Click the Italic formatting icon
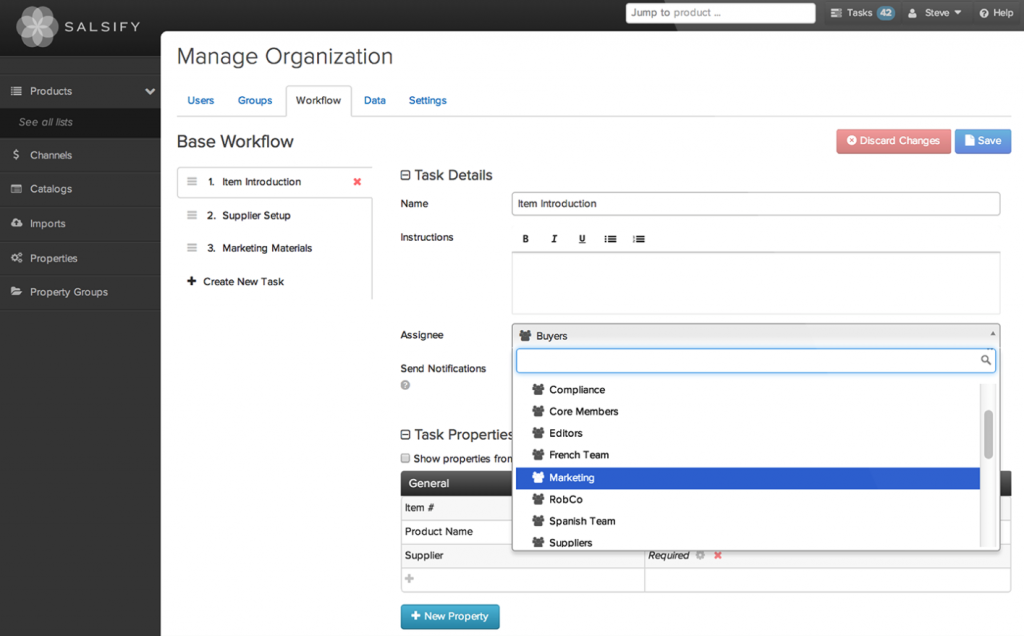 click(x=554, y=239)
